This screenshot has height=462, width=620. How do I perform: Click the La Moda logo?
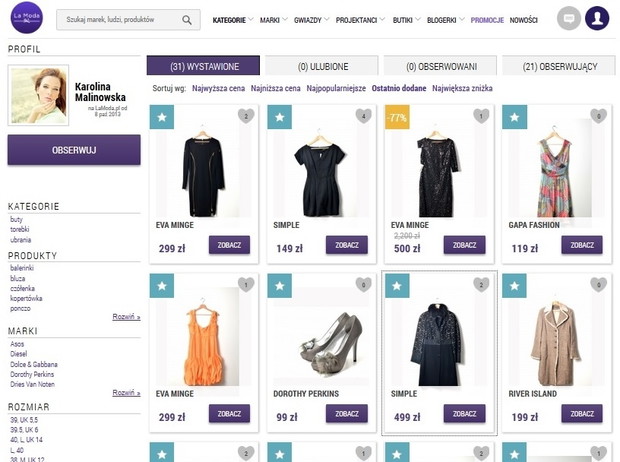click(26, 18)
